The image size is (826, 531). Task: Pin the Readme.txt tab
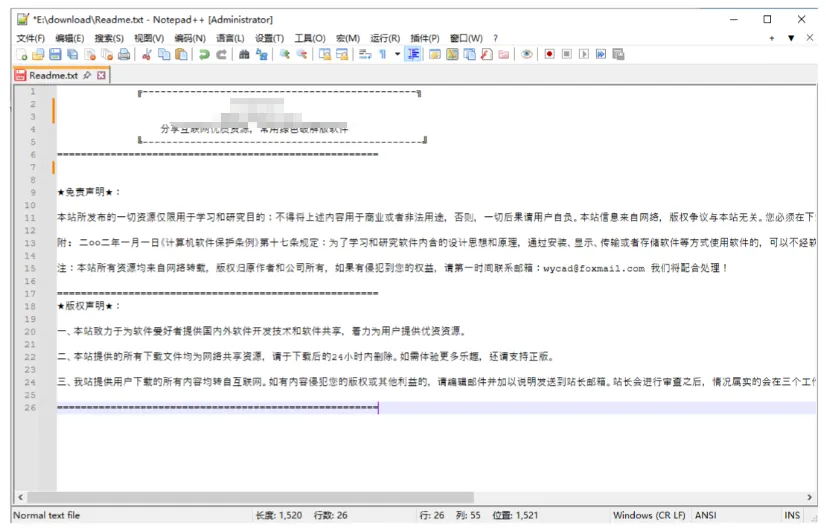tap(87, 75)
